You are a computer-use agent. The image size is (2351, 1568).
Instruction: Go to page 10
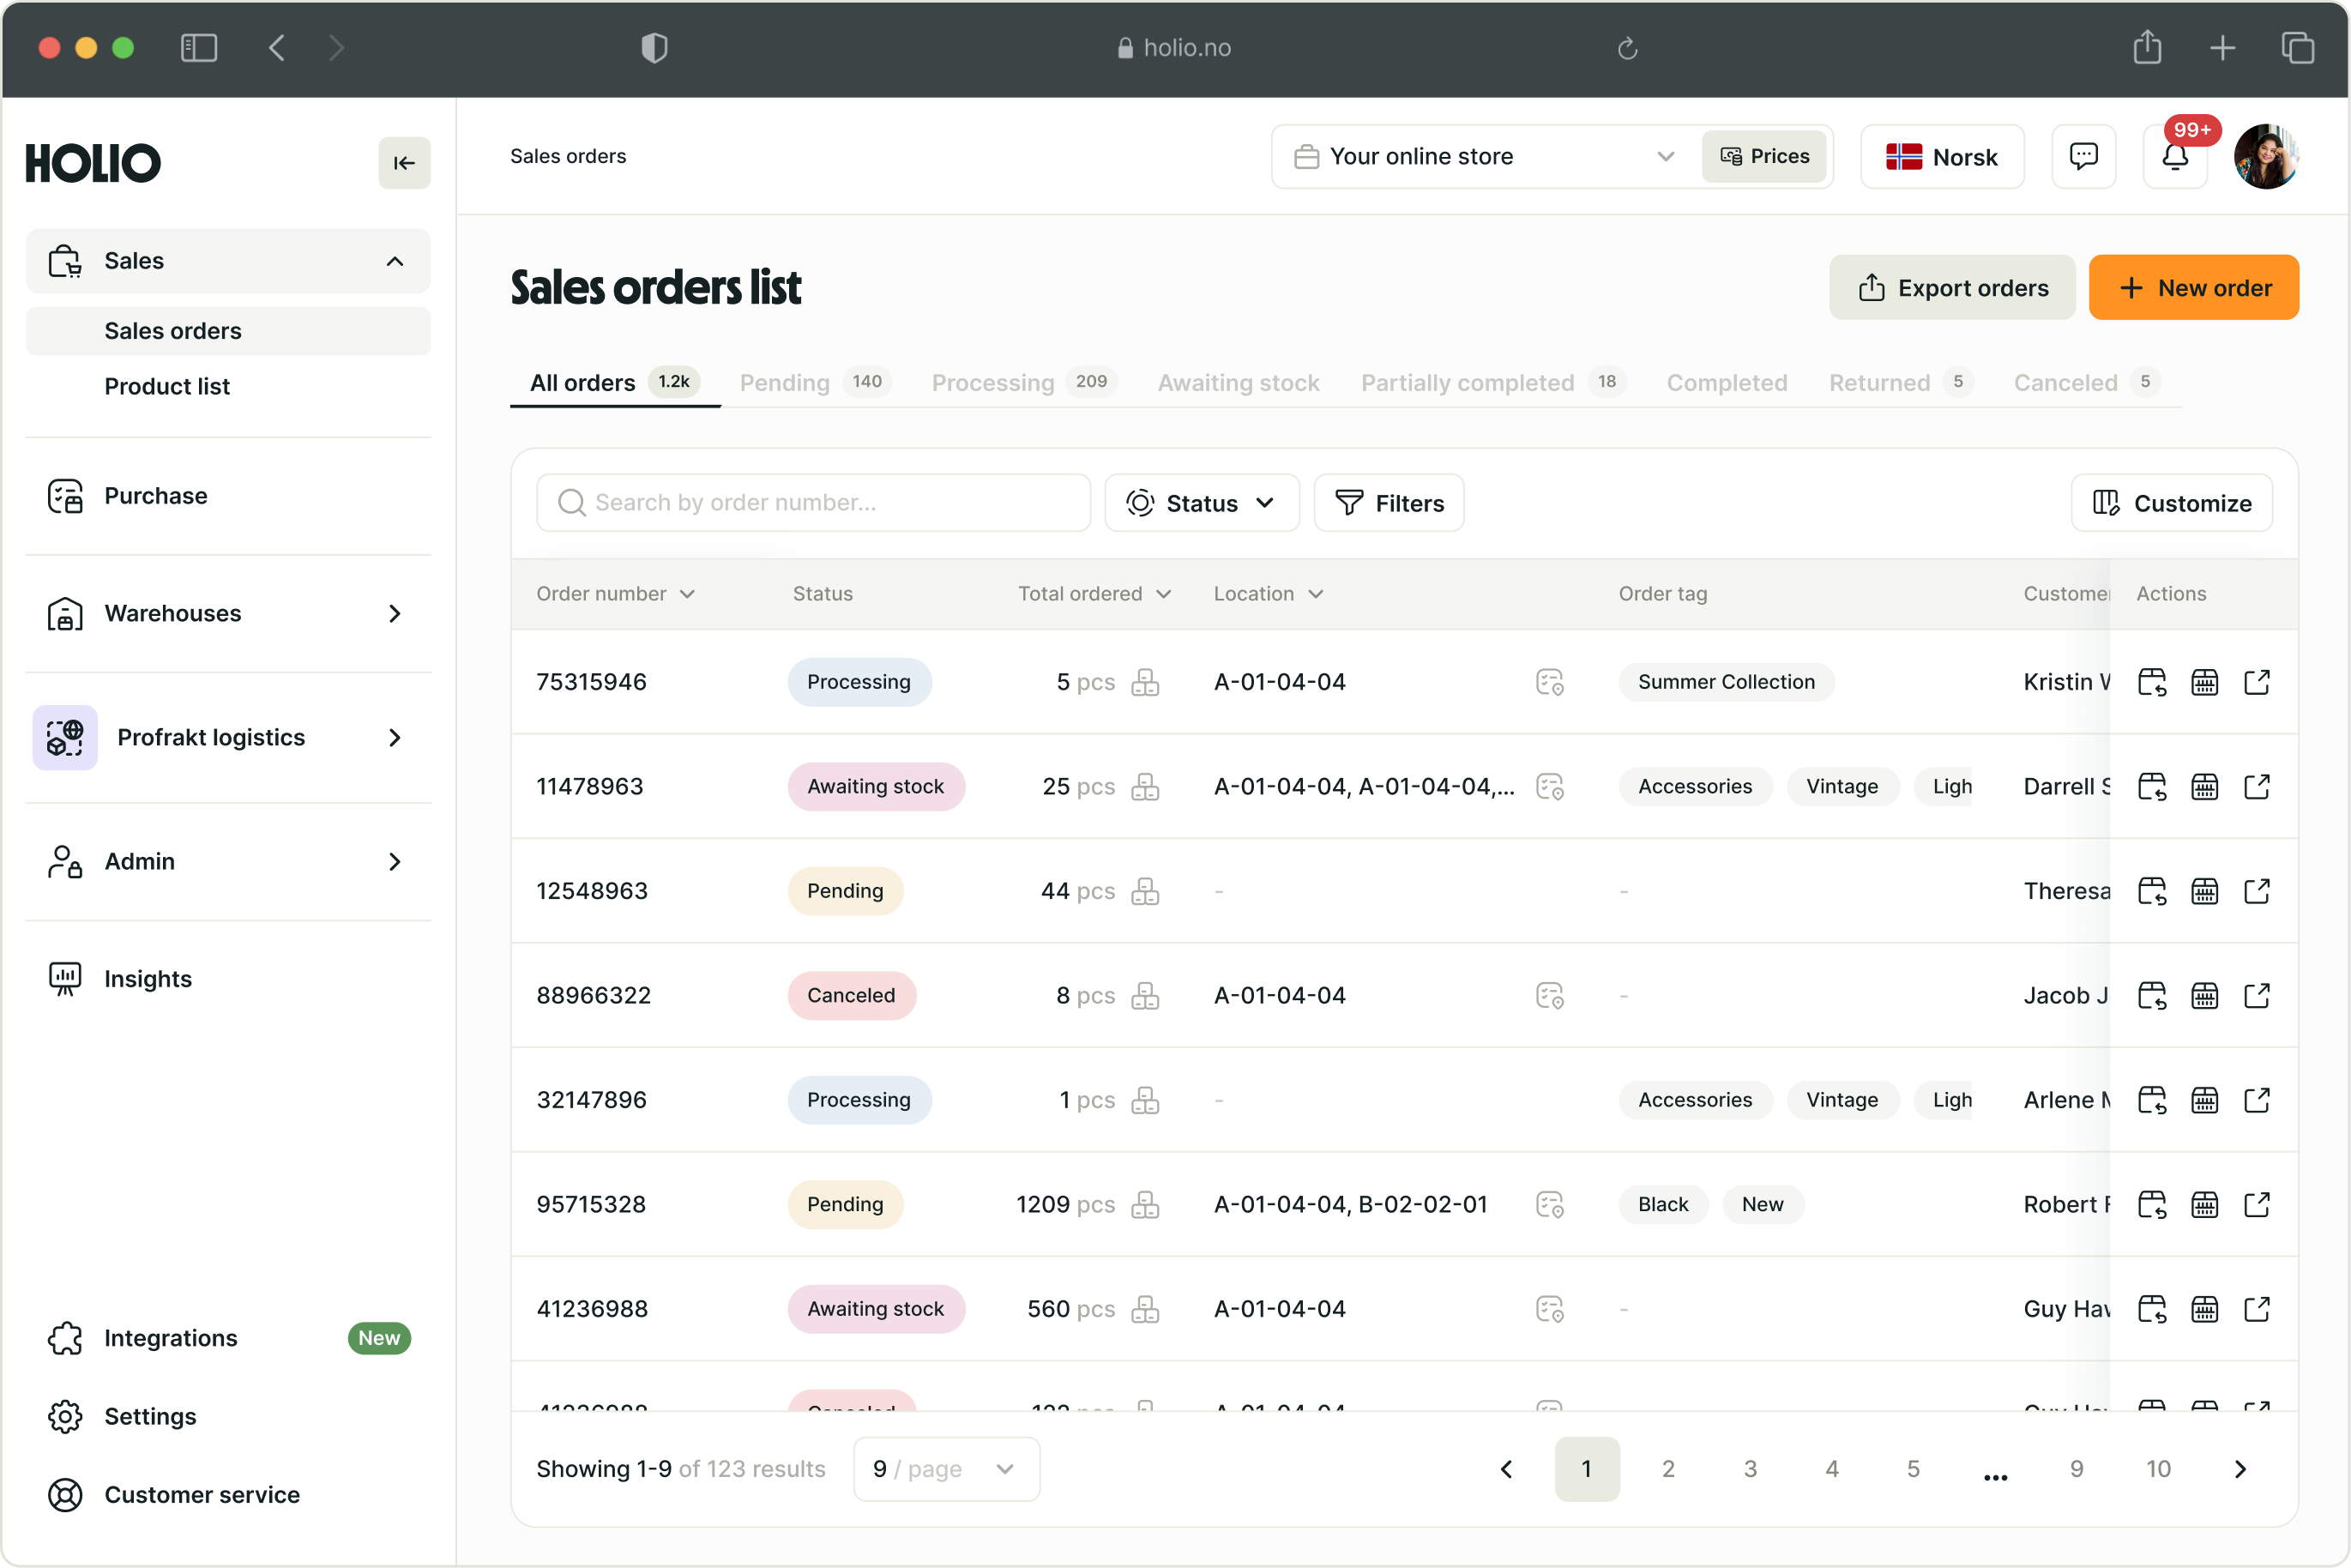pos(2158,1469)
